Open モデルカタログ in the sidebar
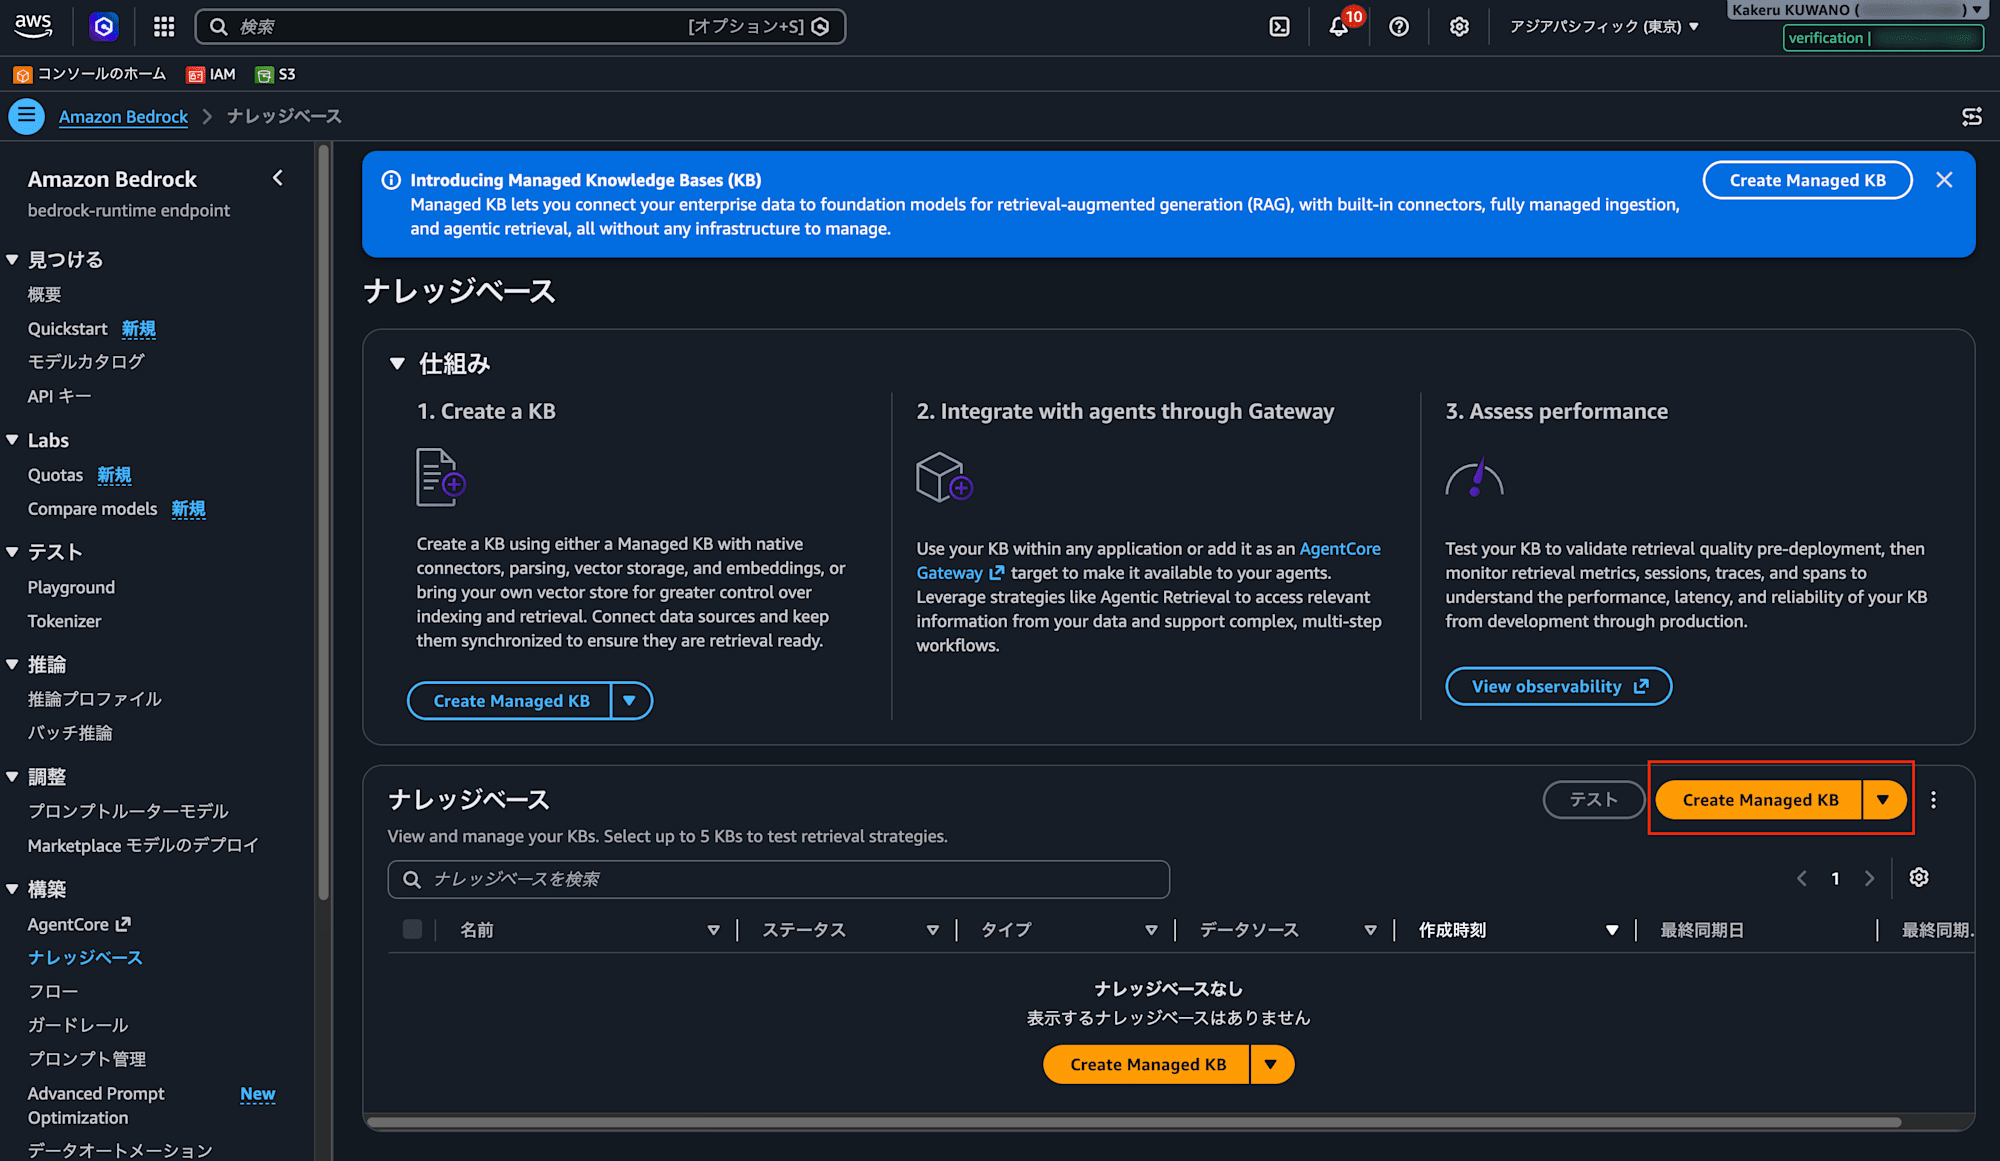This screenshot has height=1161, width=2000. click(x=86, y=362)
